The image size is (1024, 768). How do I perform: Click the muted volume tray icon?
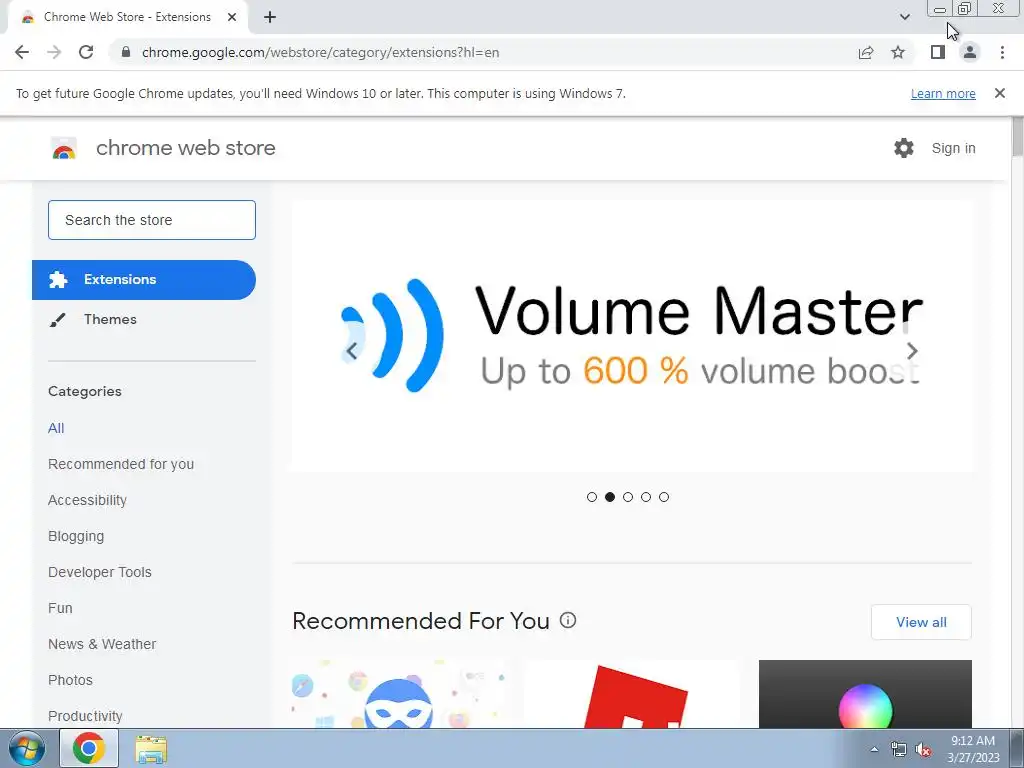[923, 749]
